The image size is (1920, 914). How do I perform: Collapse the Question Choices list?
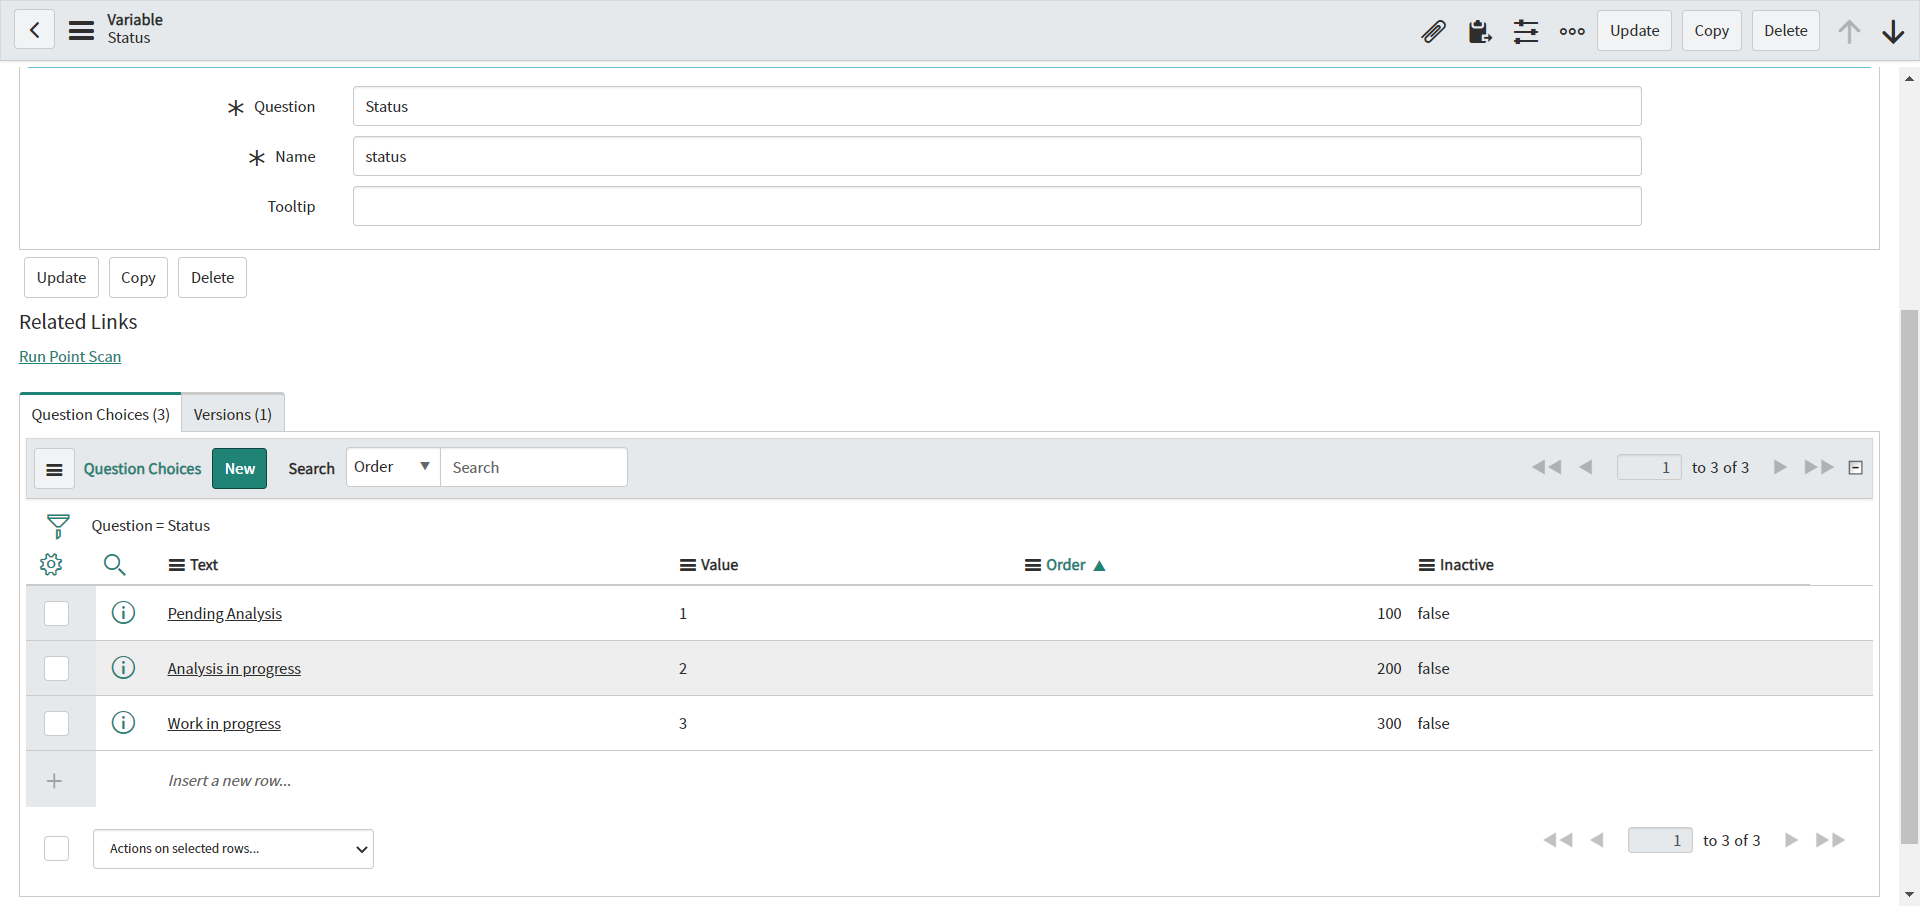pos(1856,467)
